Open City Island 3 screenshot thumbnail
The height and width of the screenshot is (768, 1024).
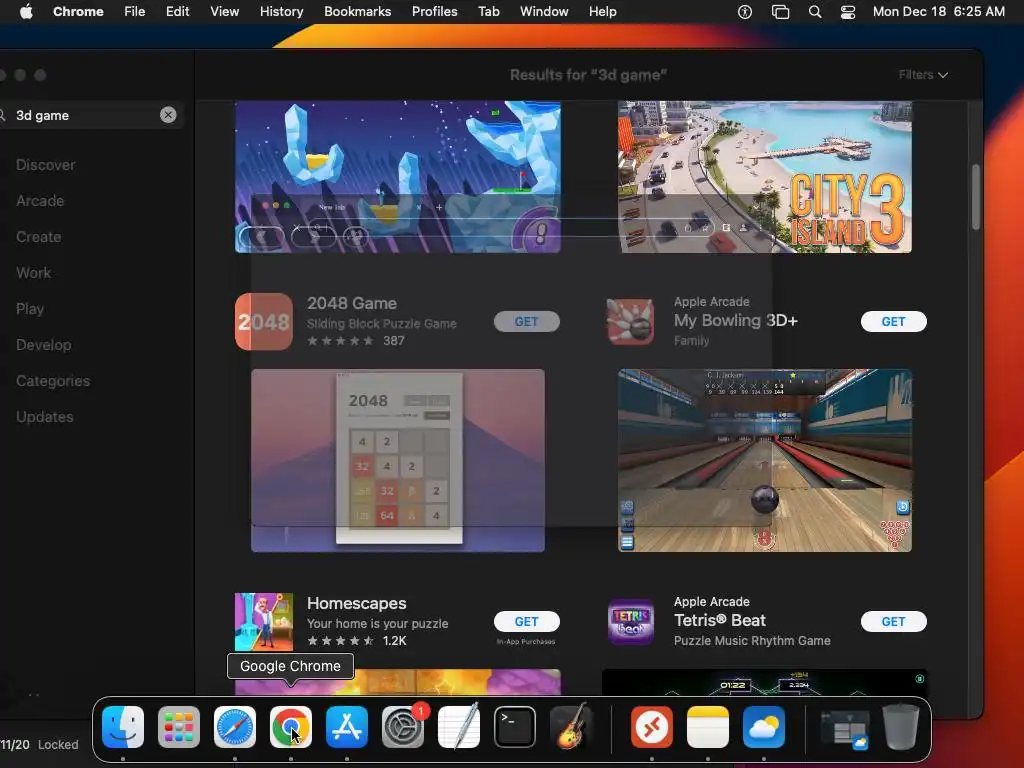coord(765,177)
